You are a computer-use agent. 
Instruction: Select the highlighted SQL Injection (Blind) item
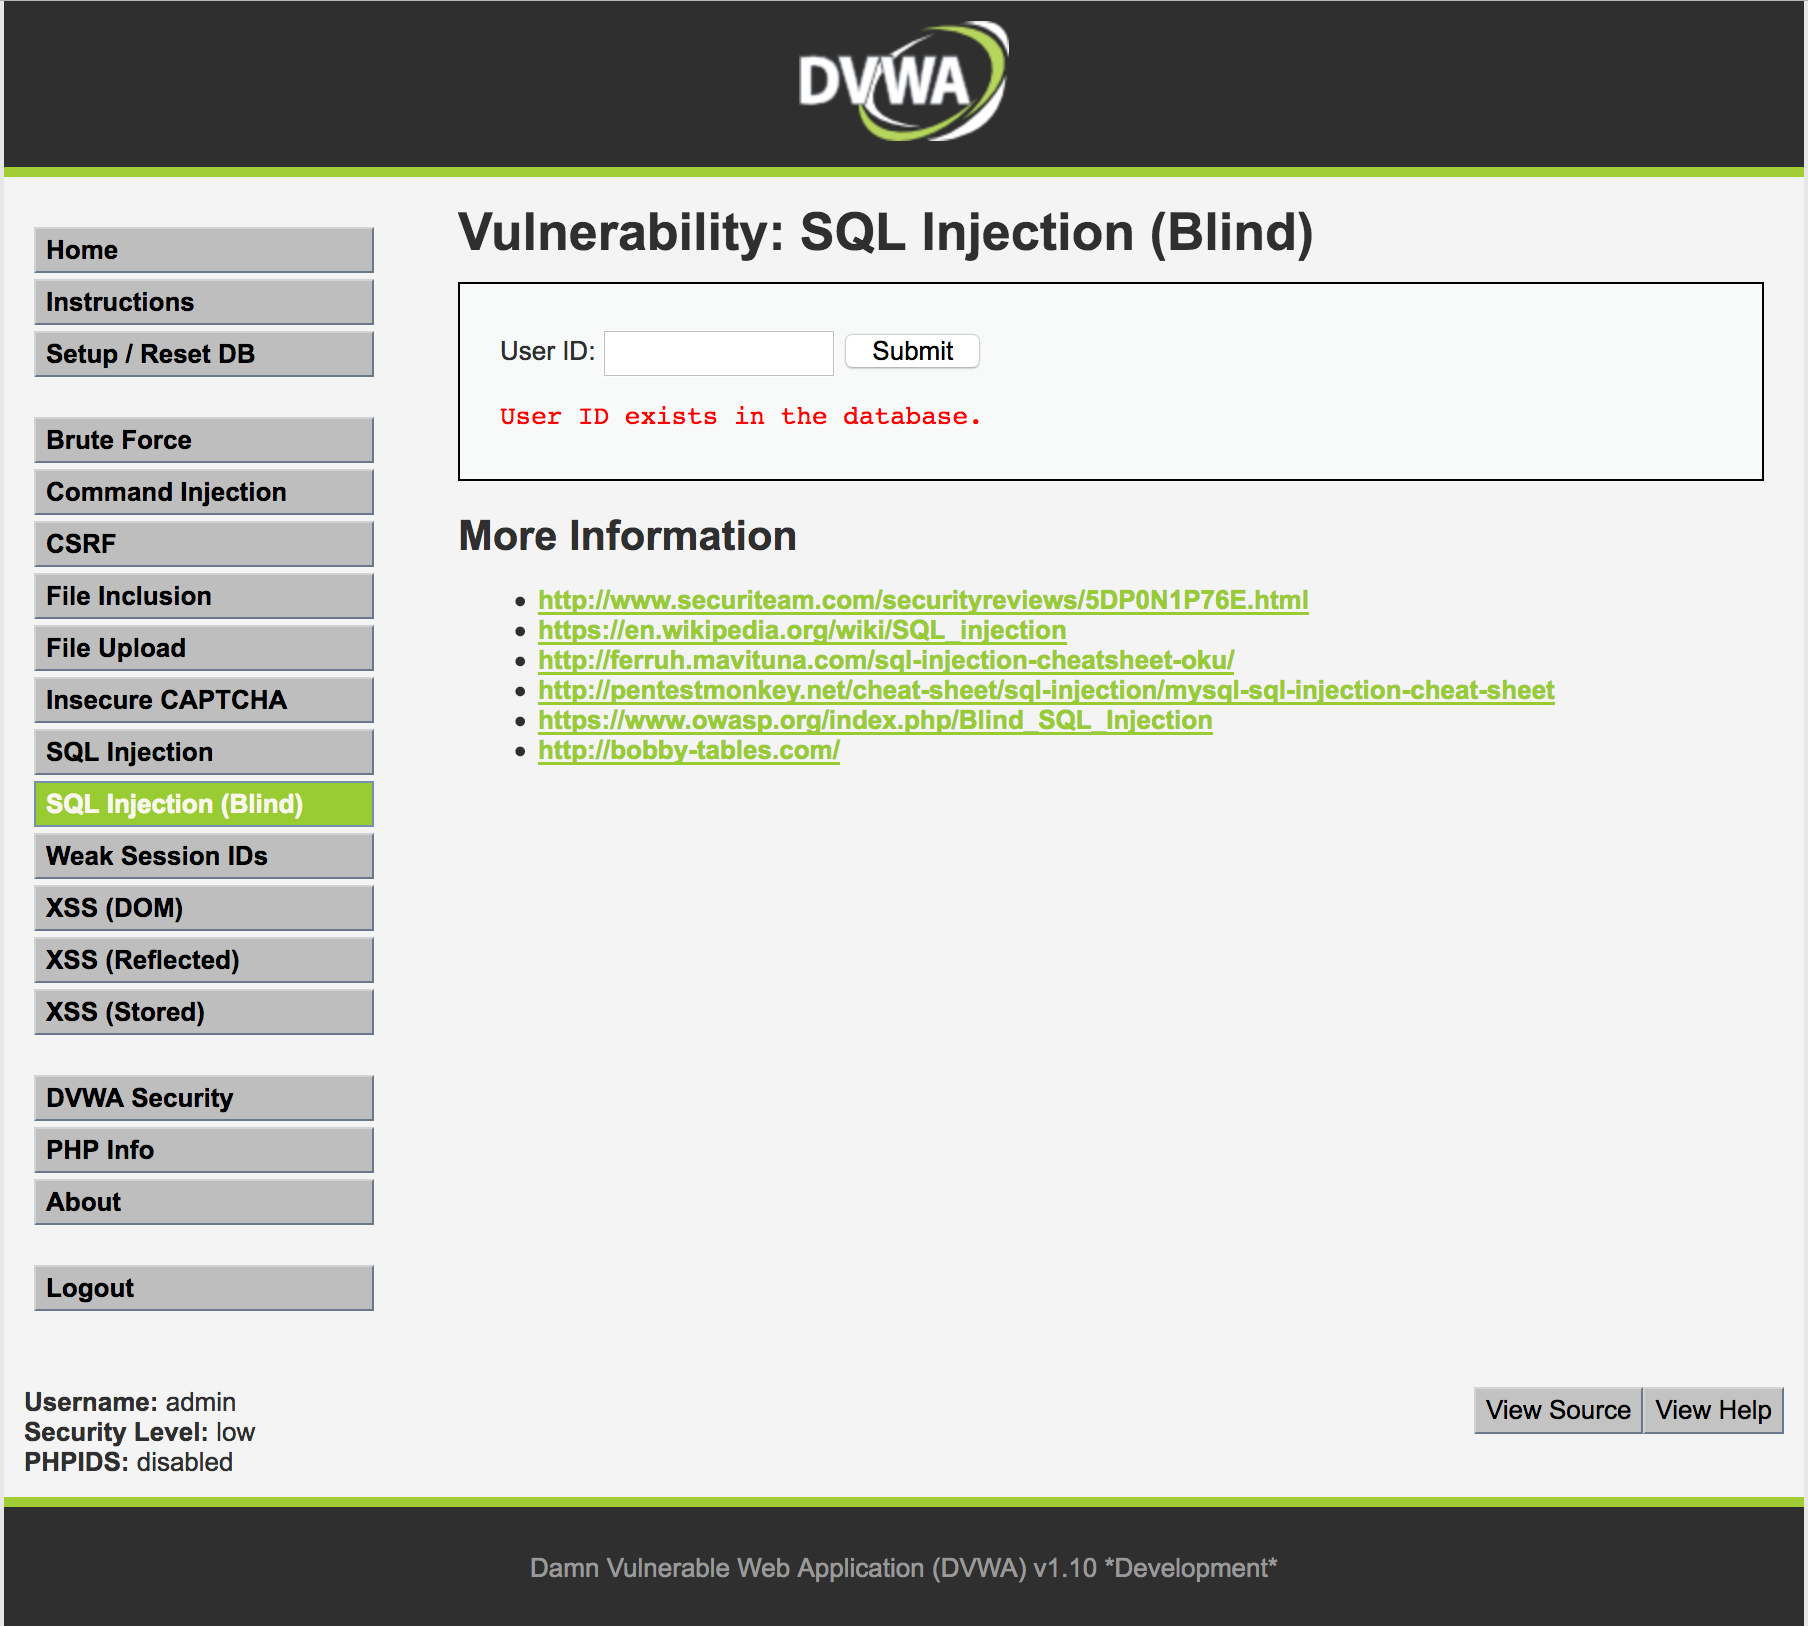click(x=204, y=804)
